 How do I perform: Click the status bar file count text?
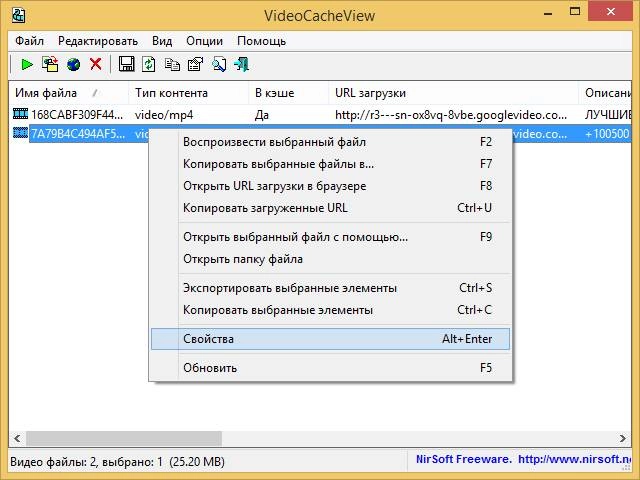pyautogui.click(x=117, y=462)
